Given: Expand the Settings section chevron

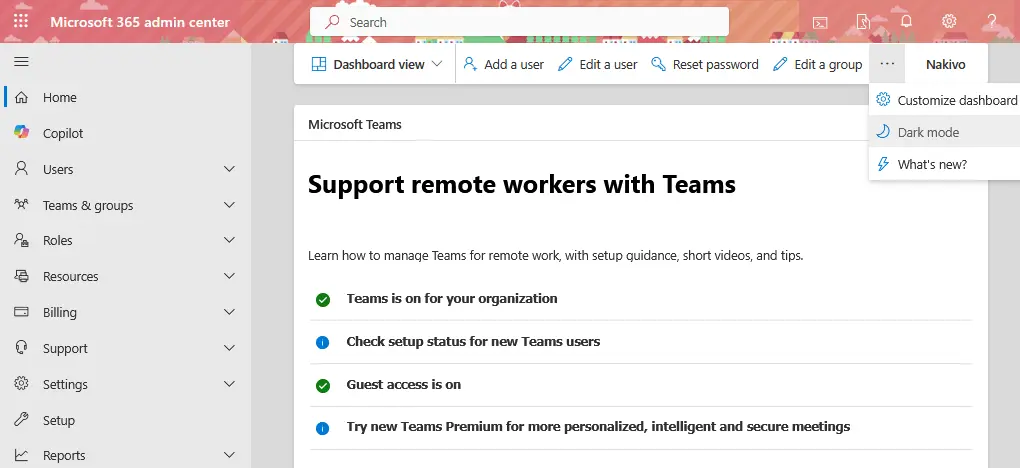Looking at the screenshot, I should [x=229, y=384].
